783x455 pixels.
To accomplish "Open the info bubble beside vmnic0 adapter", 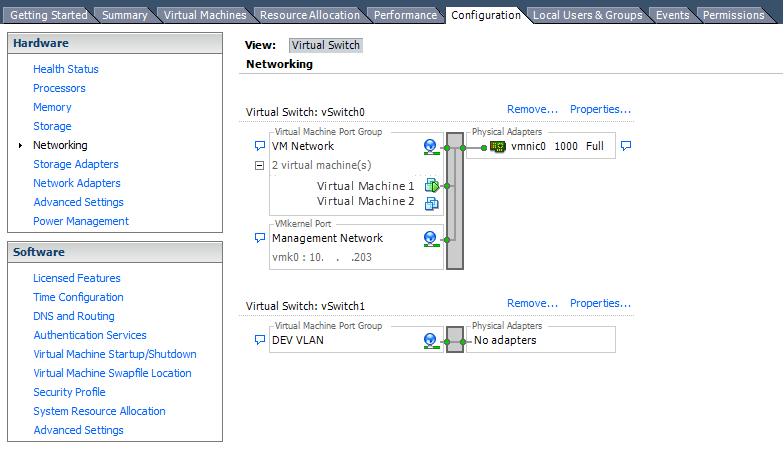I will tap(626, 146).
